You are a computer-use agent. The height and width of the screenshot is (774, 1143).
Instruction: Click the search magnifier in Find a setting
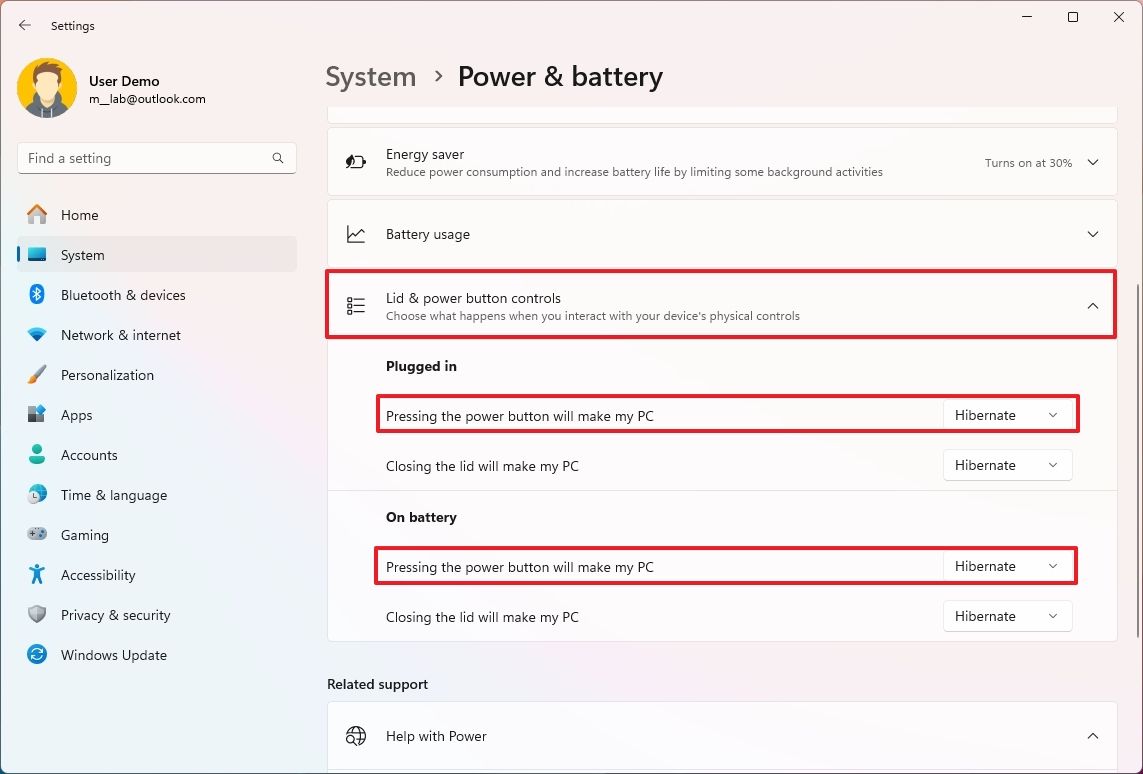277,158
